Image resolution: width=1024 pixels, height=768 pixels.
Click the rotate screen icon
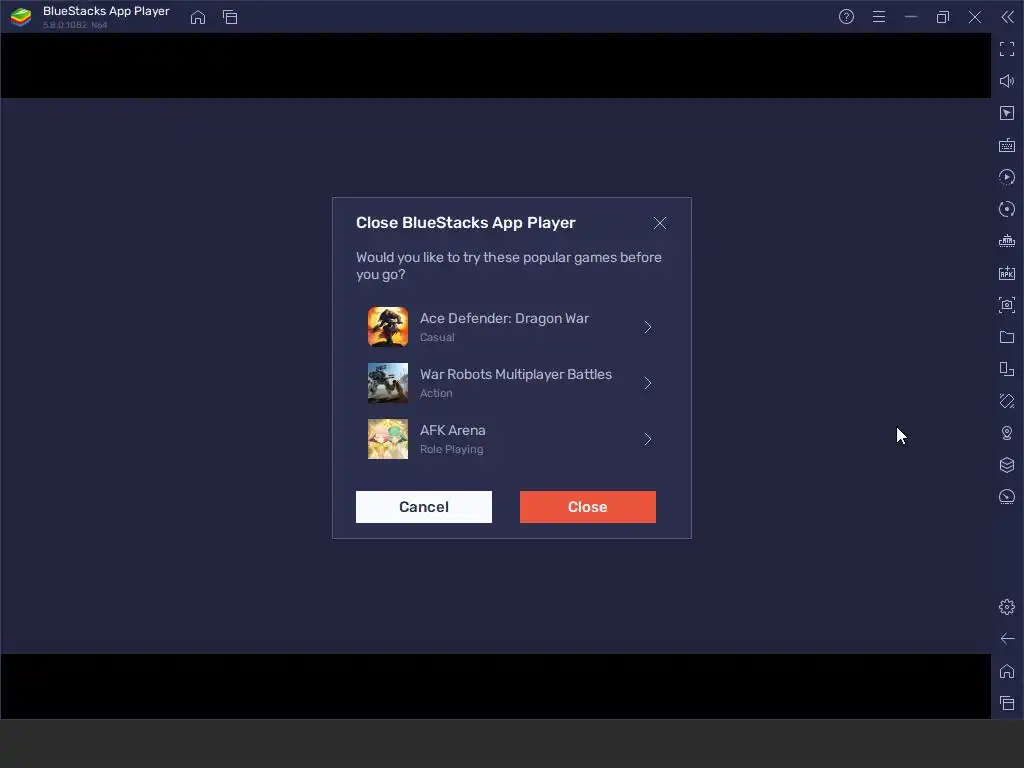point(1007,369)
